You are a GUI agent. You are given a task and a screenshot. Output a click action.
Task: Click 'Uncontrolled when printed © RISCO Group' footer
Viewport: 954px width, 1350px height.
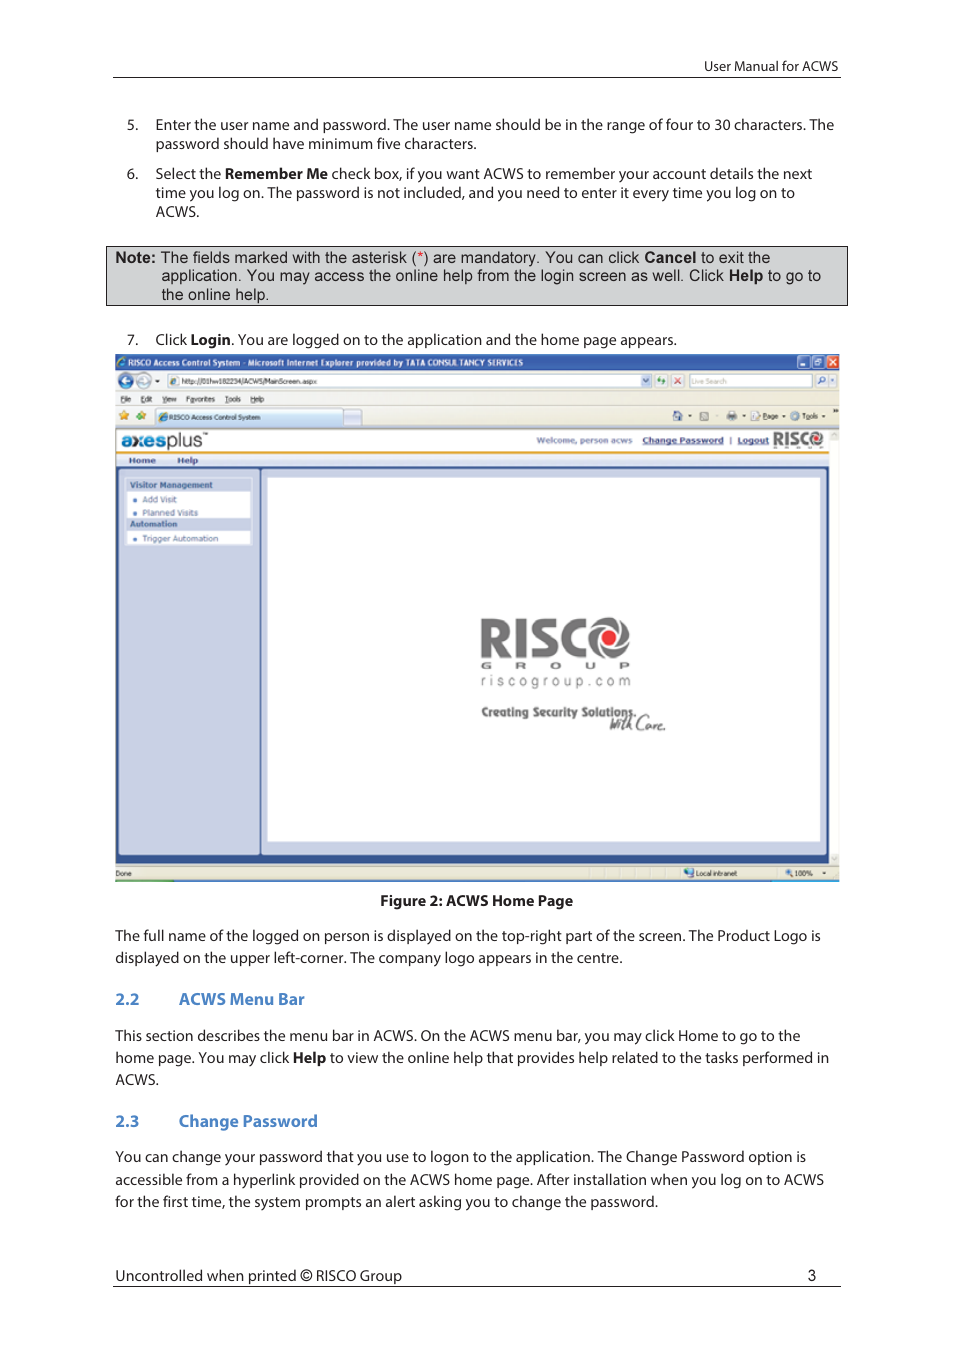(258, 1275)
